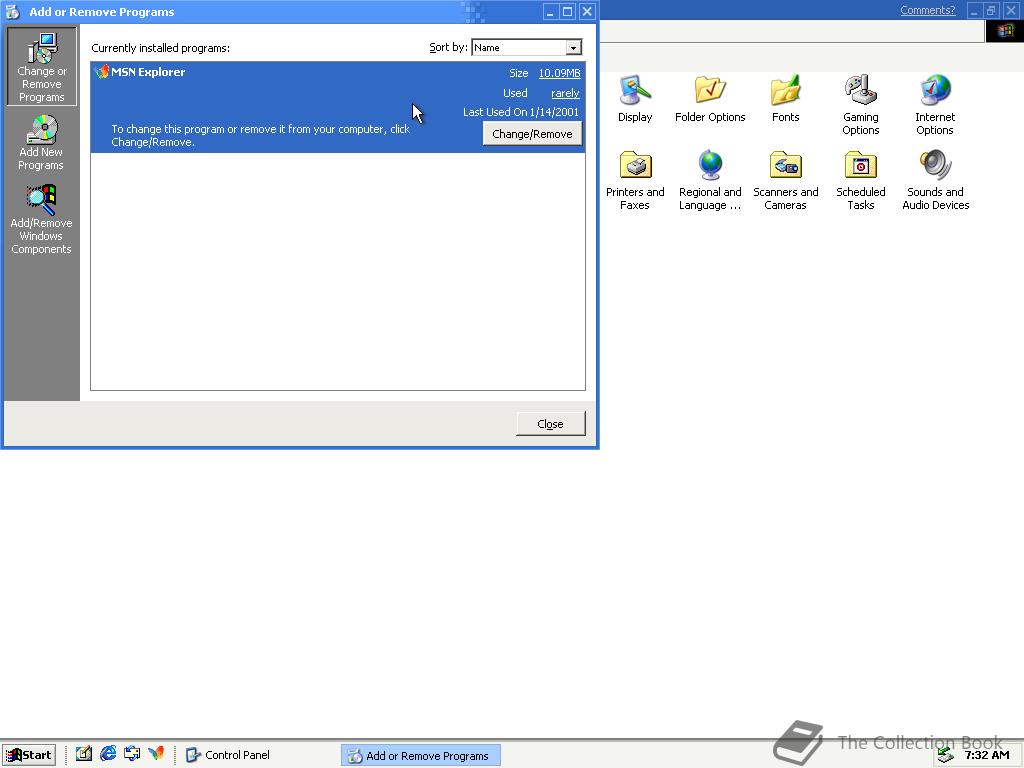
Task: Click 'Currently installed programs:' label
Action: (x=161, y=48)
